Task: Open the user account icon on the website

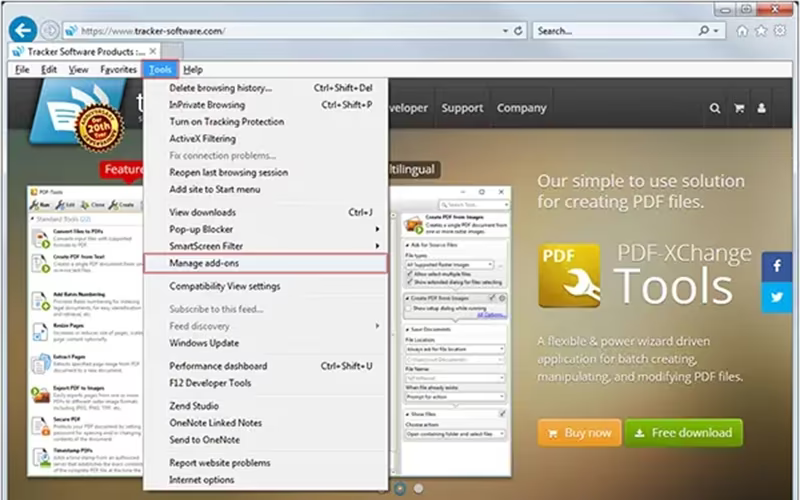Action: pyautogui.click(x=761, y=108)
